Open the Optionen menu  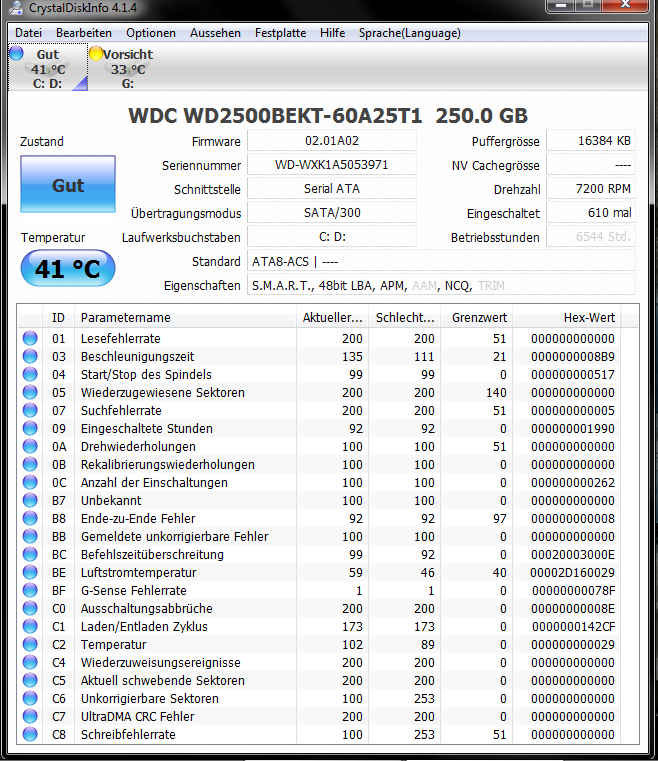(151, 33)
